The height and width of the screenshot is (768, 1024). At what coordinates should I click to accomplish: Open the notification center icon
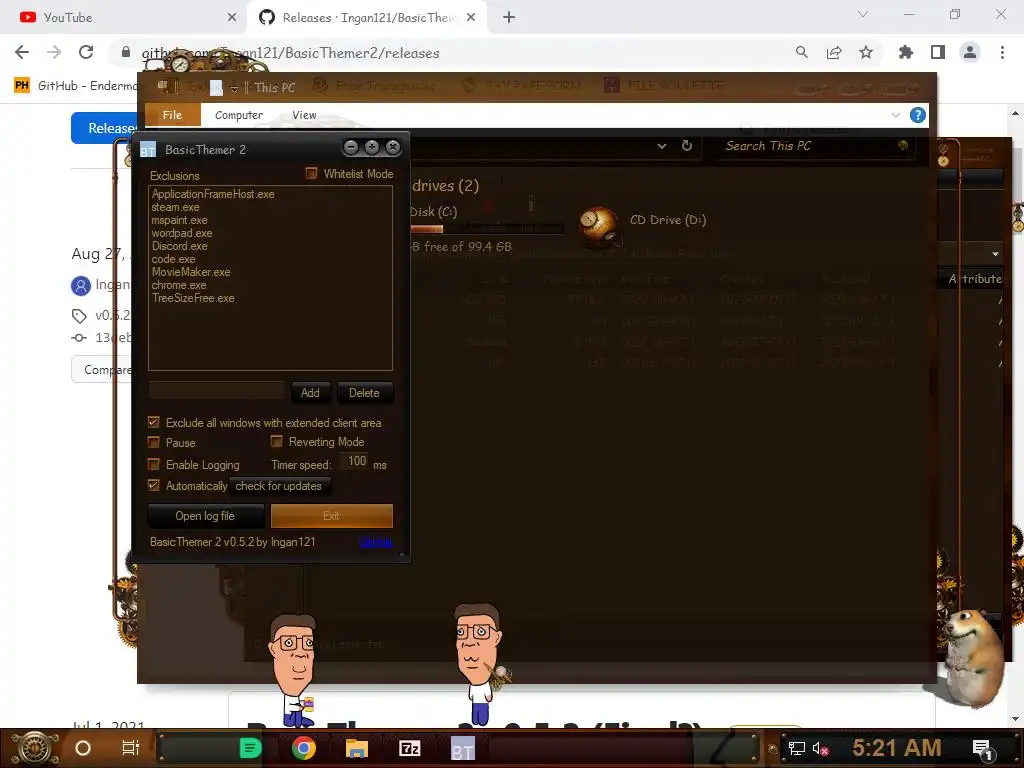(x=982, y=749)
